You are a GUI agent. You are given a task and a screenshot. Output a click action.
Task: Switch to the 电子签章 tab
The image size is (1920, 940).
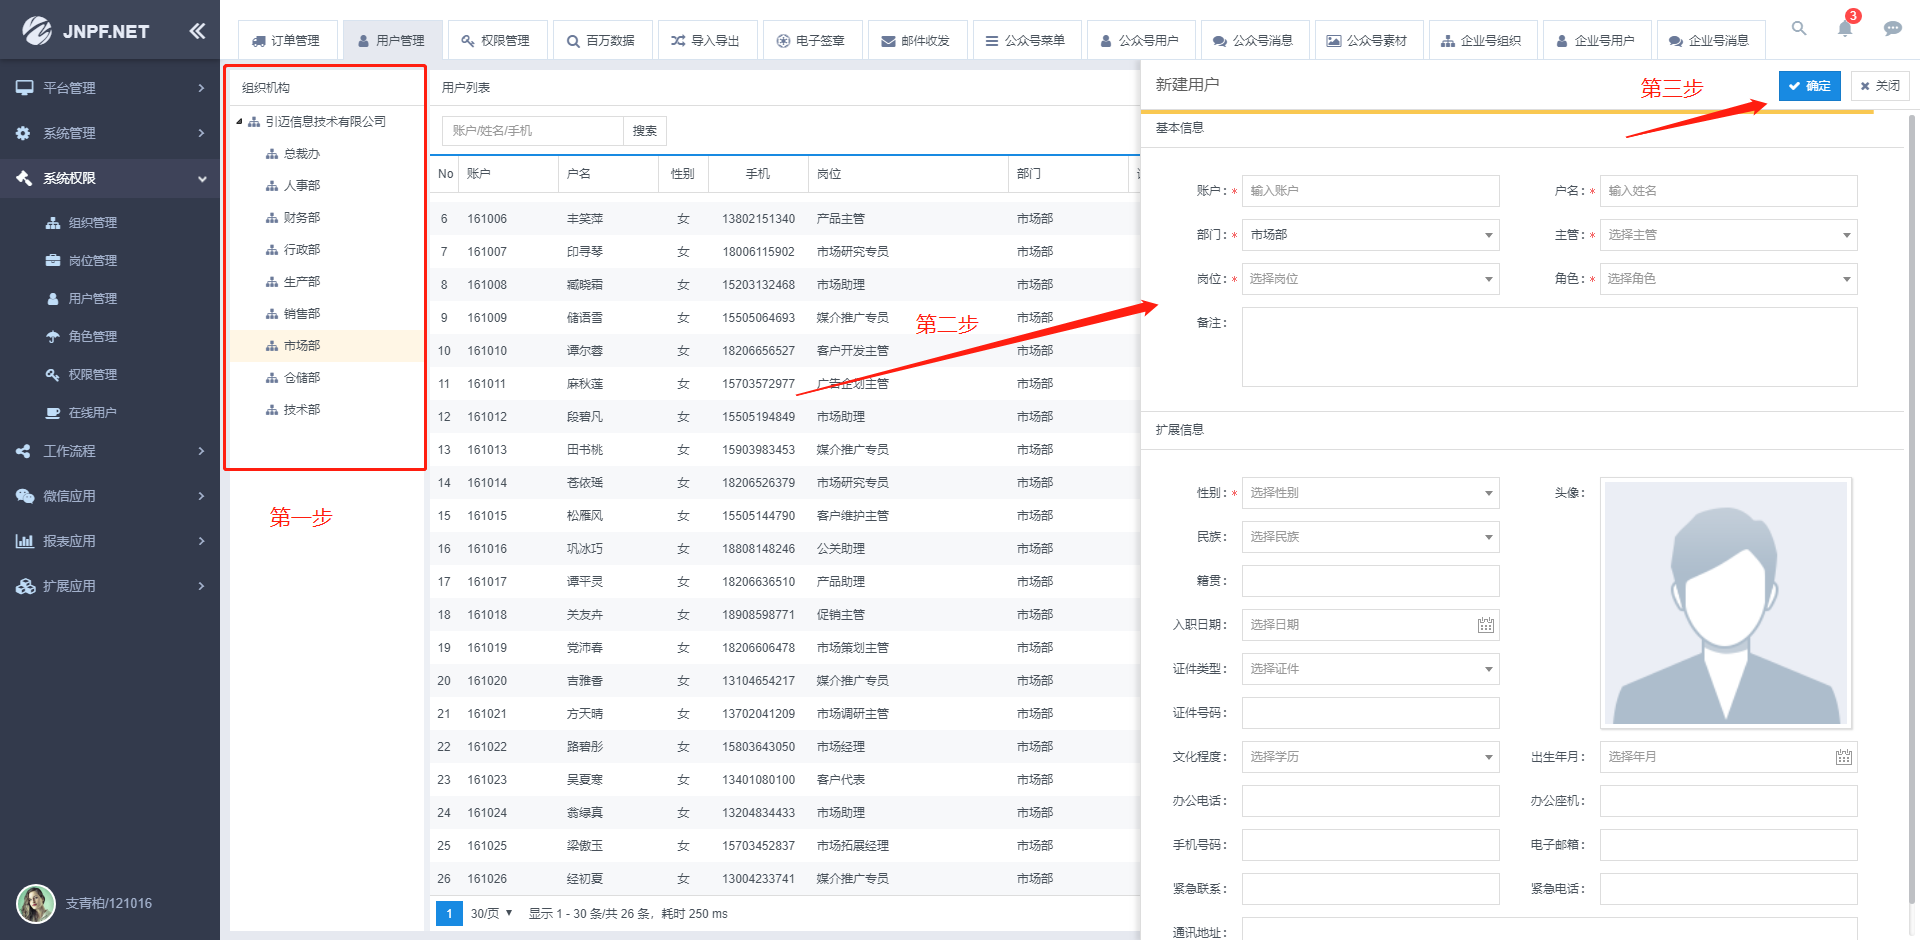(x=812, y=41)
